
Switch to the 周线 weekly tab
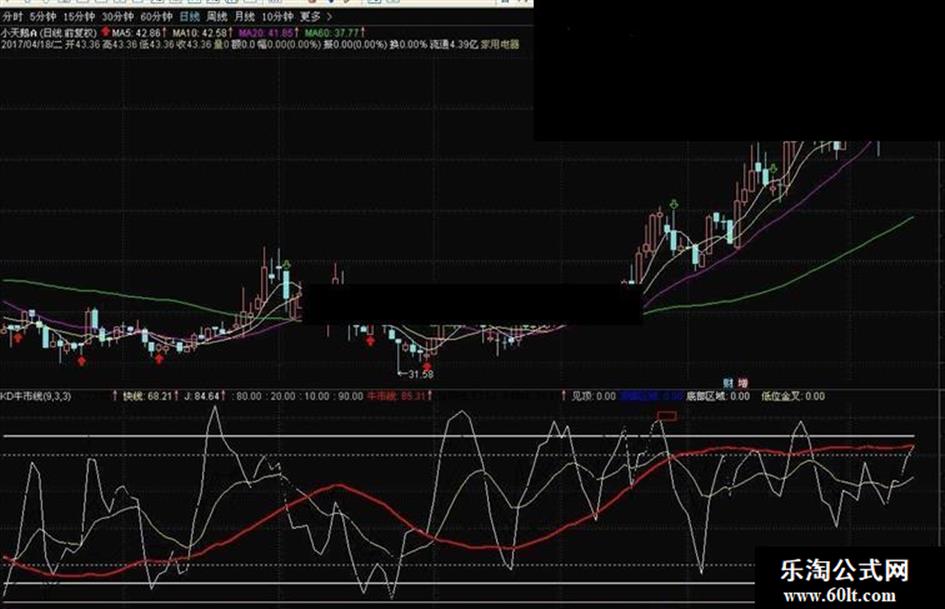pyautogui.click(x=217, y=17)
